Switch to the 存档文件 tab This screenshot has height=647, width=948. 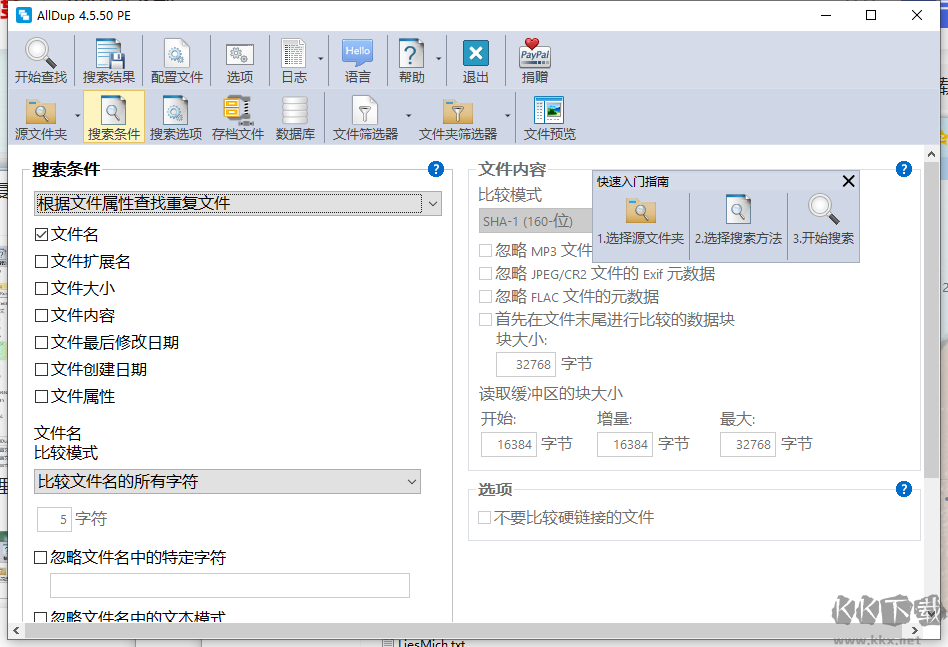pos(238,117)
